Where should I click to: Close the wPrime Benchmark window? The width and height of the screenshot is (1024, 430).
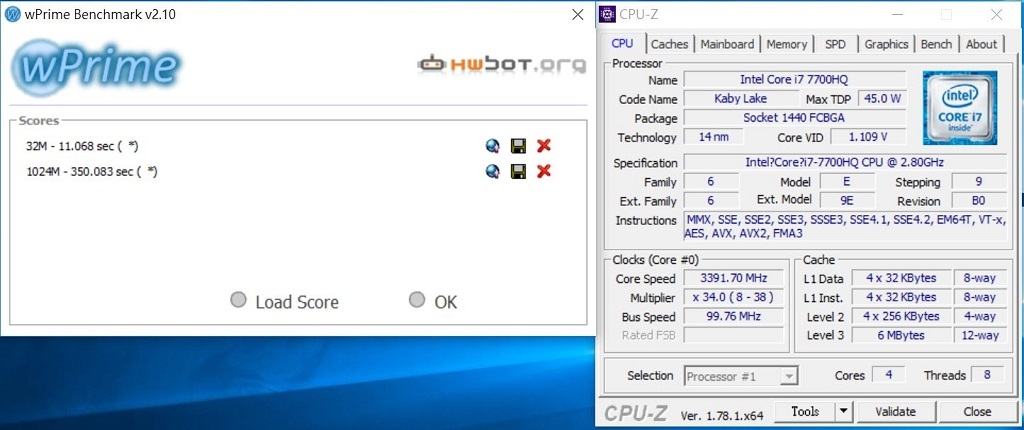tap(578, 14)
